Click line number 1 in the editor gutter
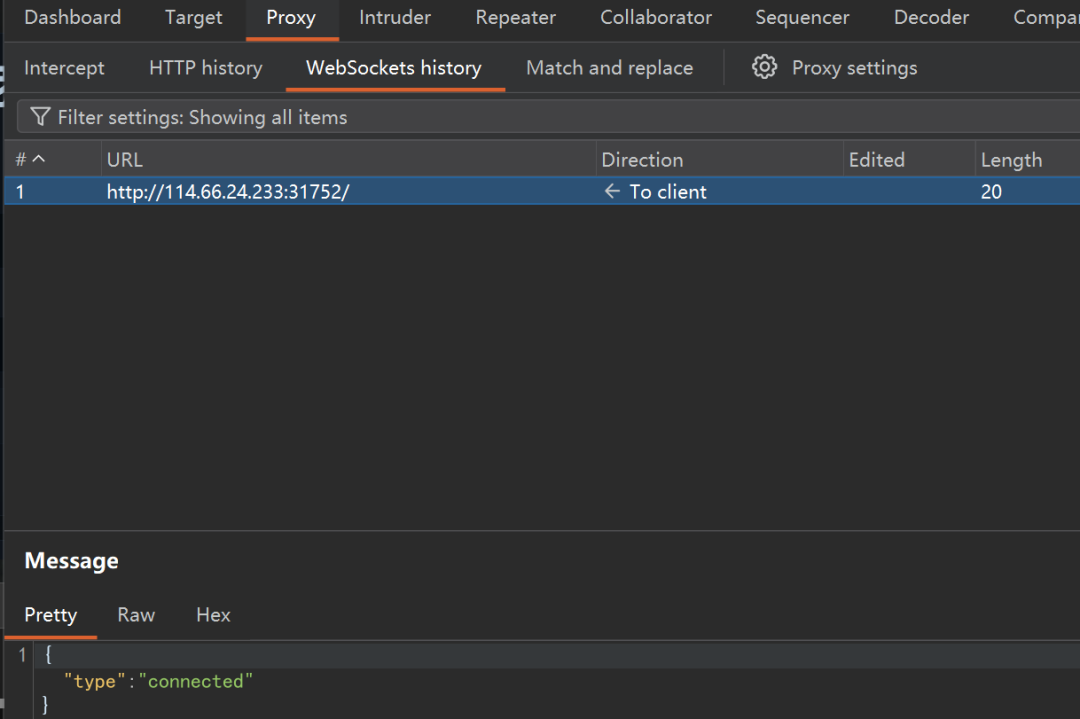Screen dimensions: 1080x719 pyautogui.click(x=22, y=655)
